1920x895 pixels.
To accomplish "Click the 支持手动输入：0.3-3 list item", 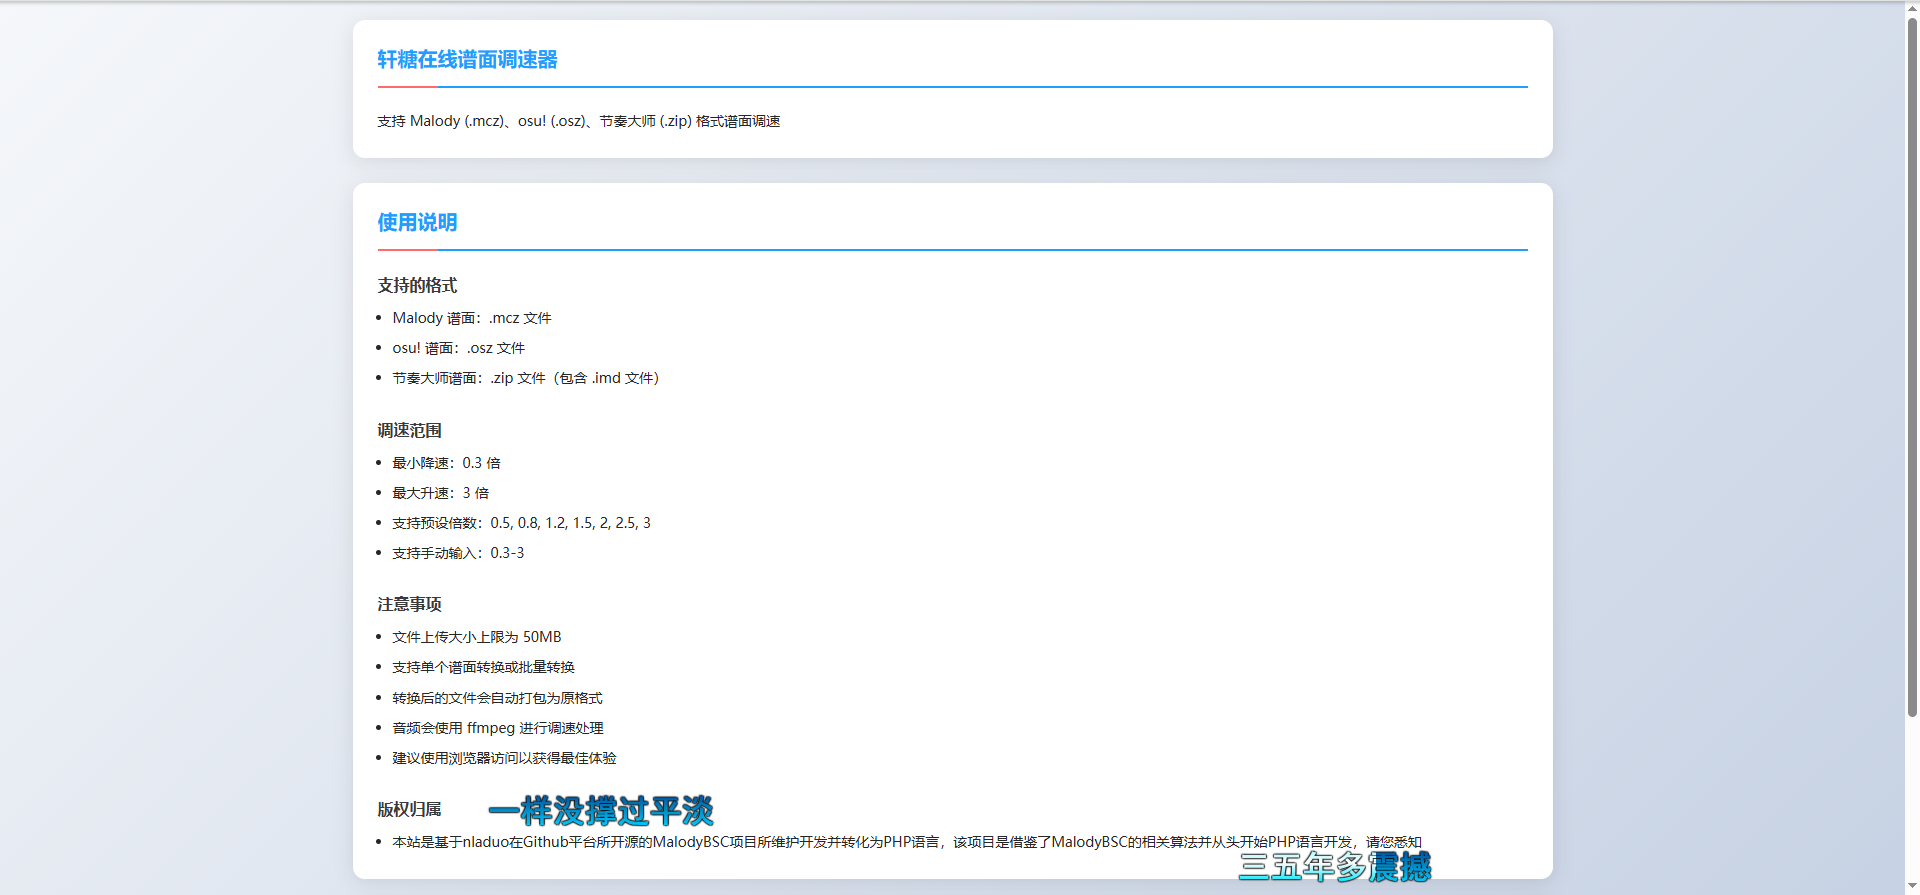I will pos(458,553).
